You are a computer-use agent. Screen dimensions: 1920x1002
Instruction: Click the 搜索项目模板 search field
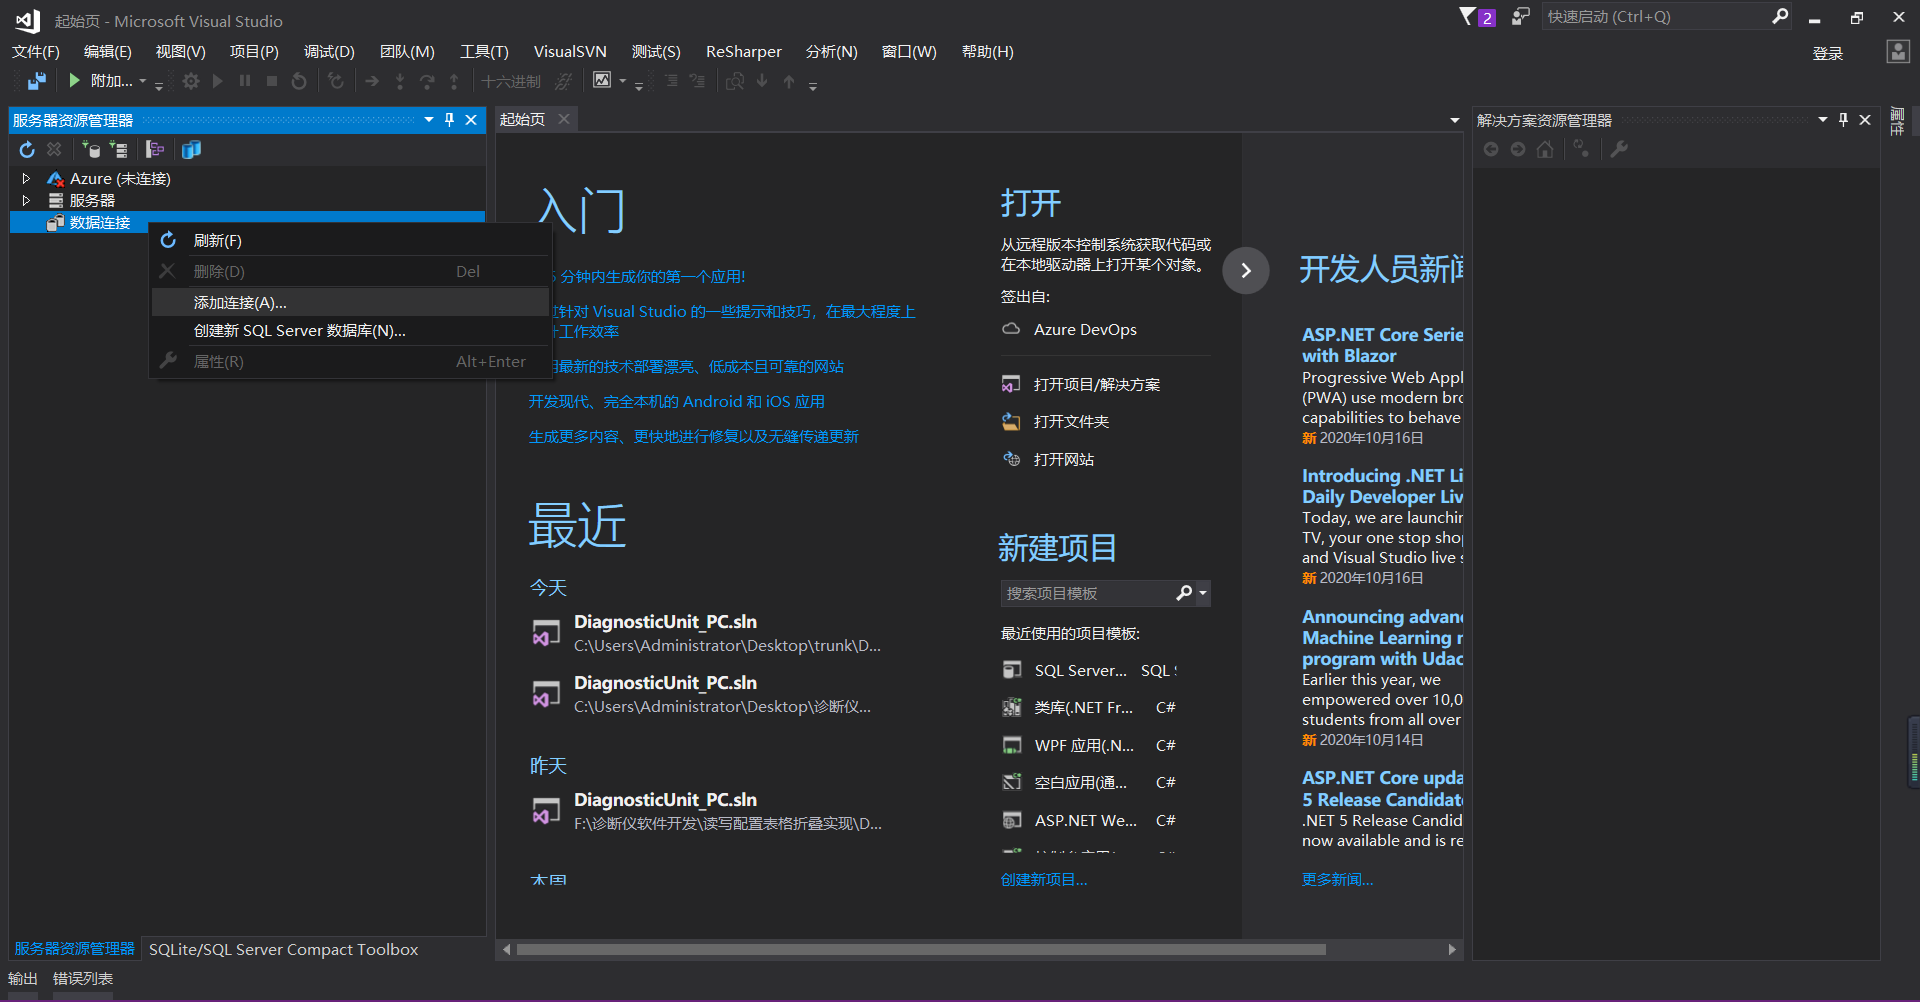click(1088, 594)
